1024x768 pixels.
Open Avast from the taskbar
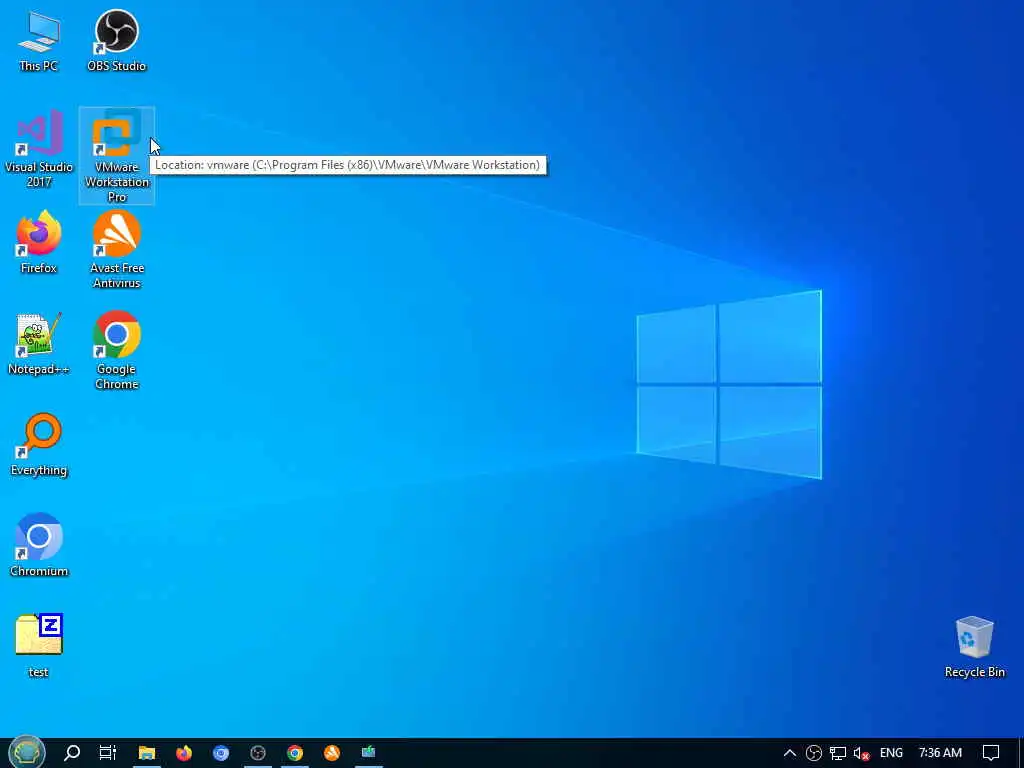(332, 753)
